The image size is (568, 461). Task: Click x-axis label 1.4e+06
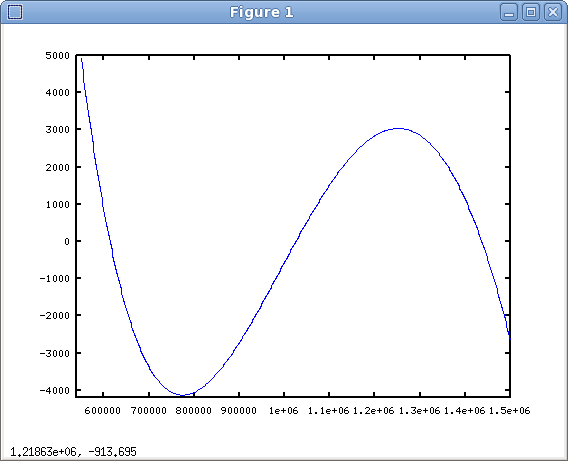(465, 411)
